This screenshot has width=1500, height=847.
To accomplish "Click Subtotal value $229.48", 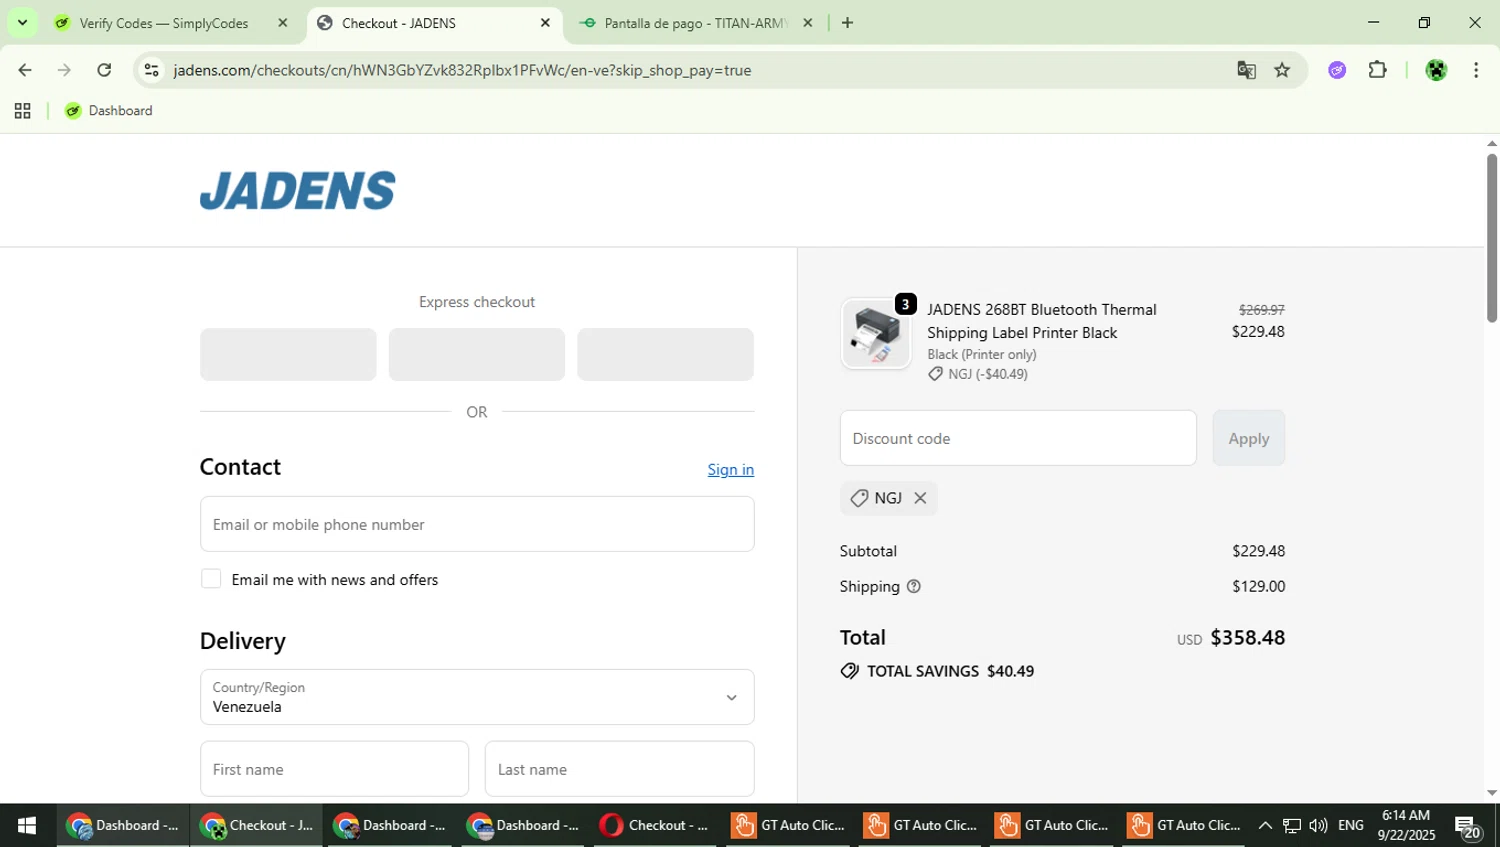I will 1258,551.
